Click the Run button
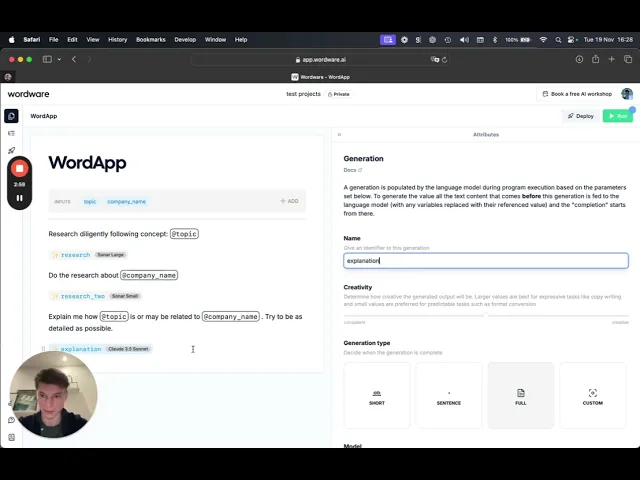This screenshot has height=480, width=640. tap(618, 116)
